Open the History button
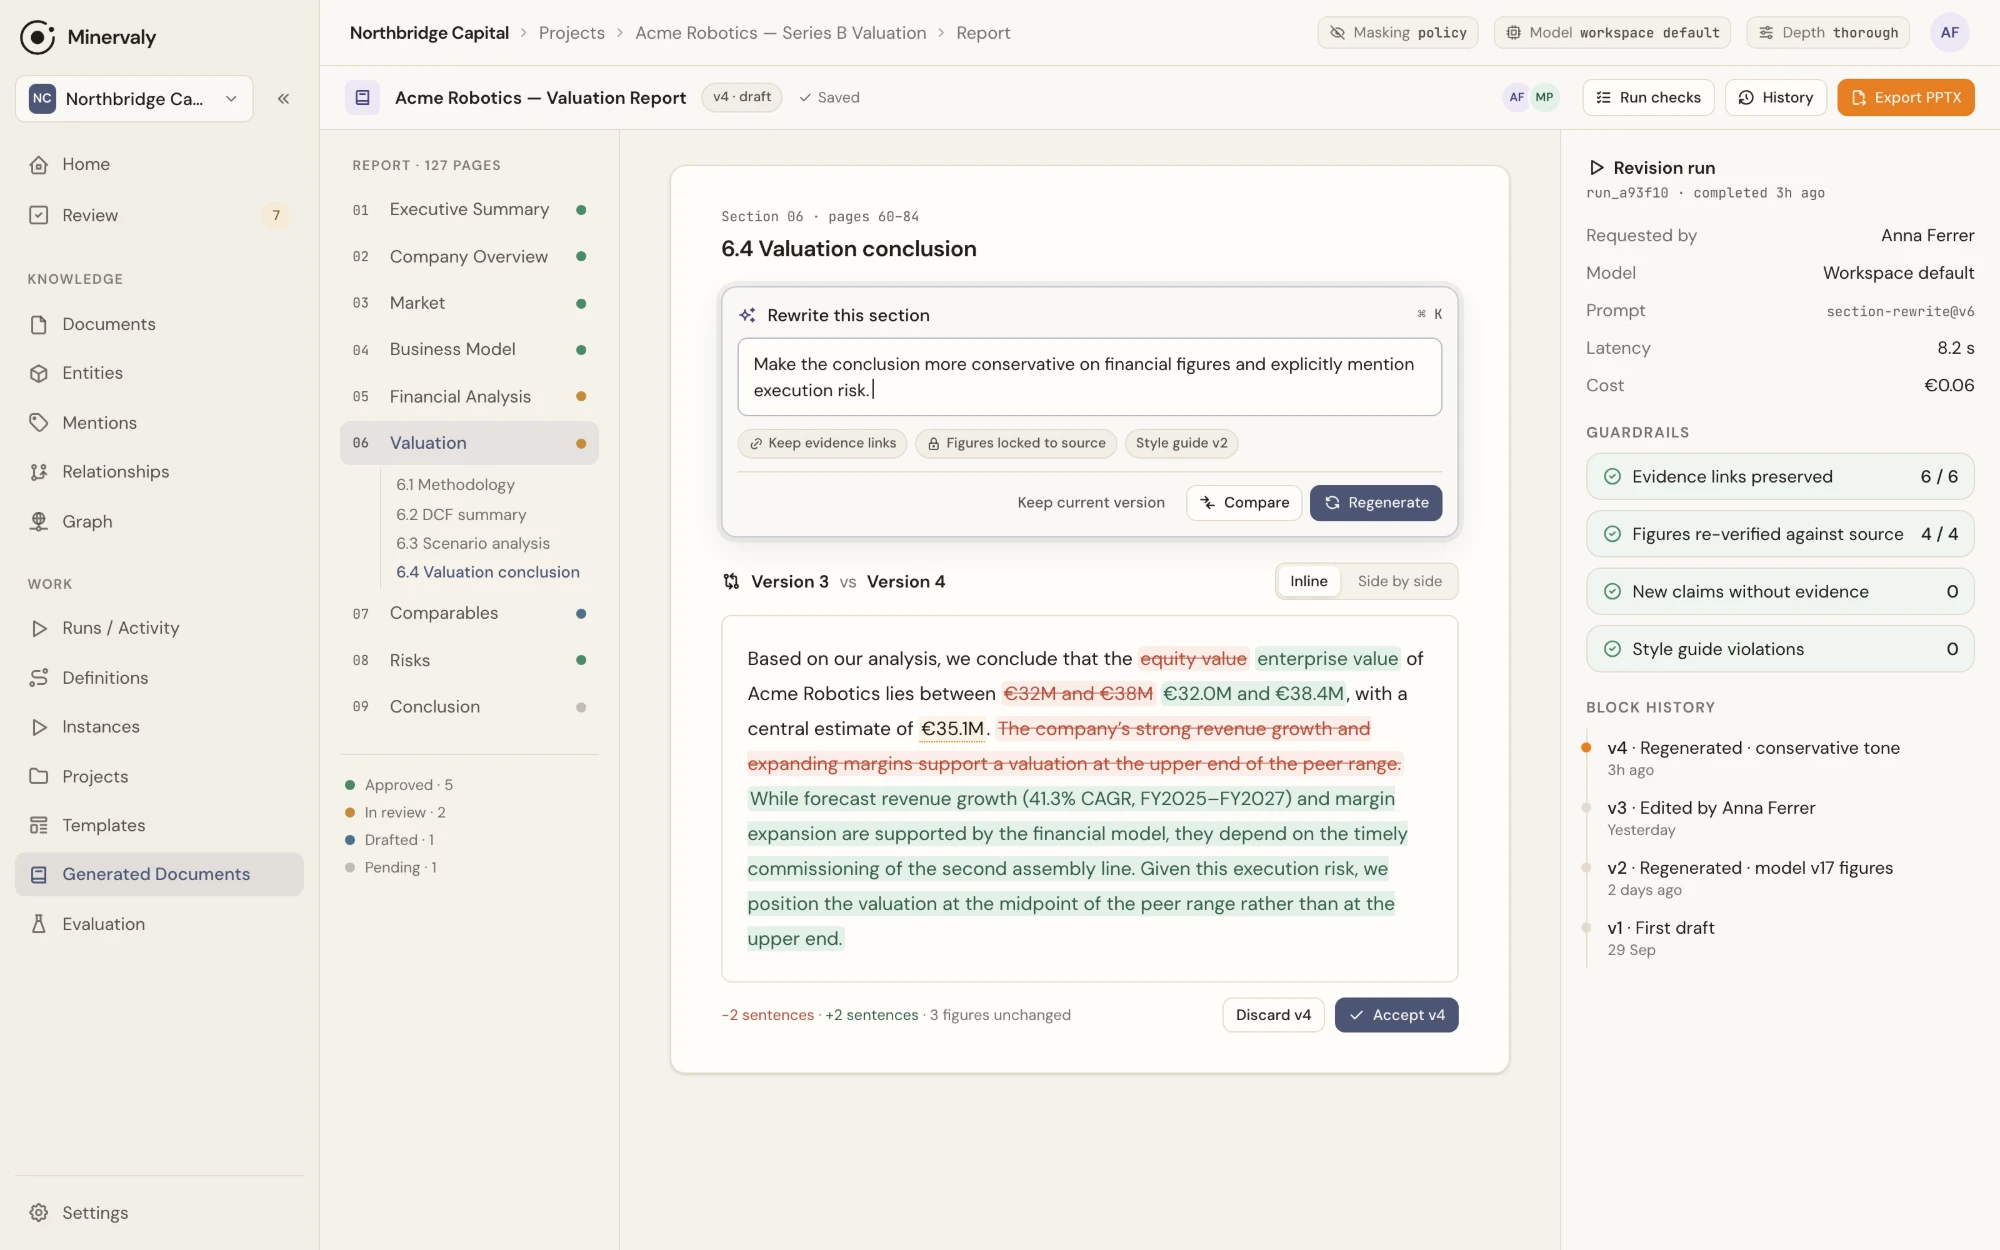This screenshot has height=1250, width=2000. tap(1775, 97)
